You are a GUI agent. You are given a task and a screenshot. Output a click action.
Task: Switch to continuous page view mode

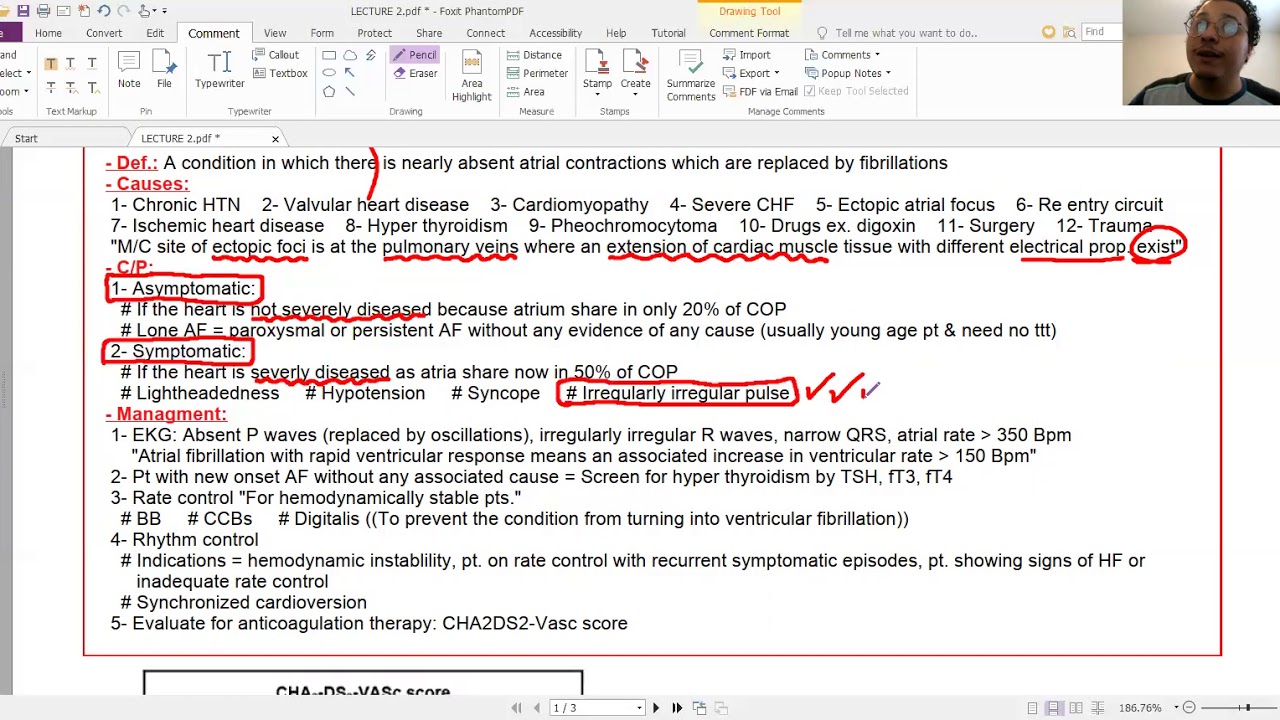(1054, 708)
